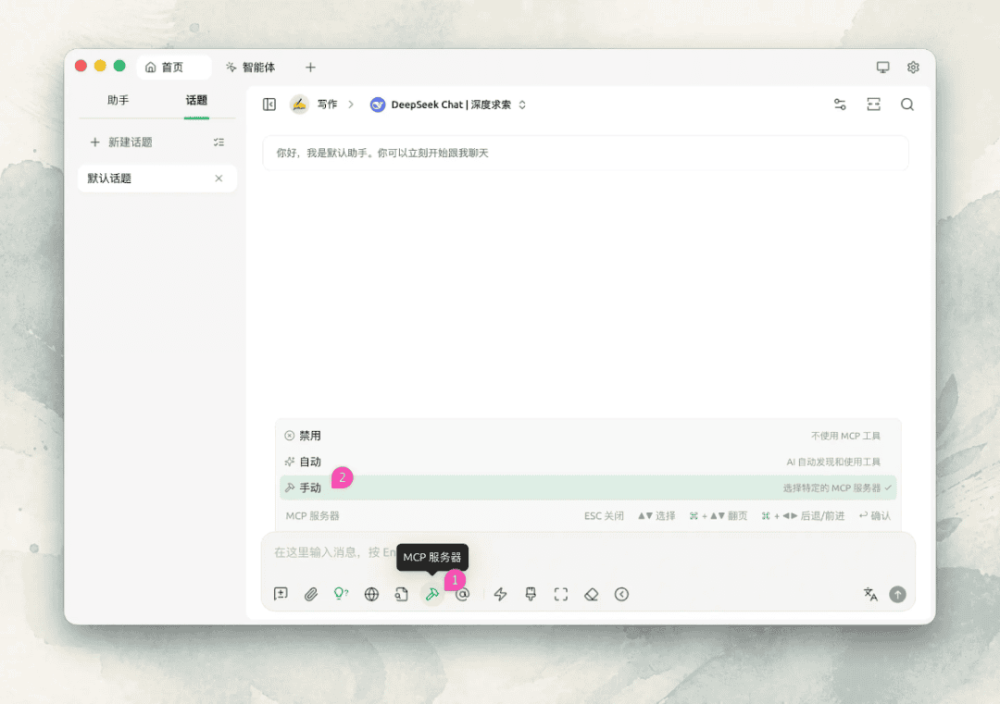Enable web search globe icon
The image size is (1000, 704).
371,594
